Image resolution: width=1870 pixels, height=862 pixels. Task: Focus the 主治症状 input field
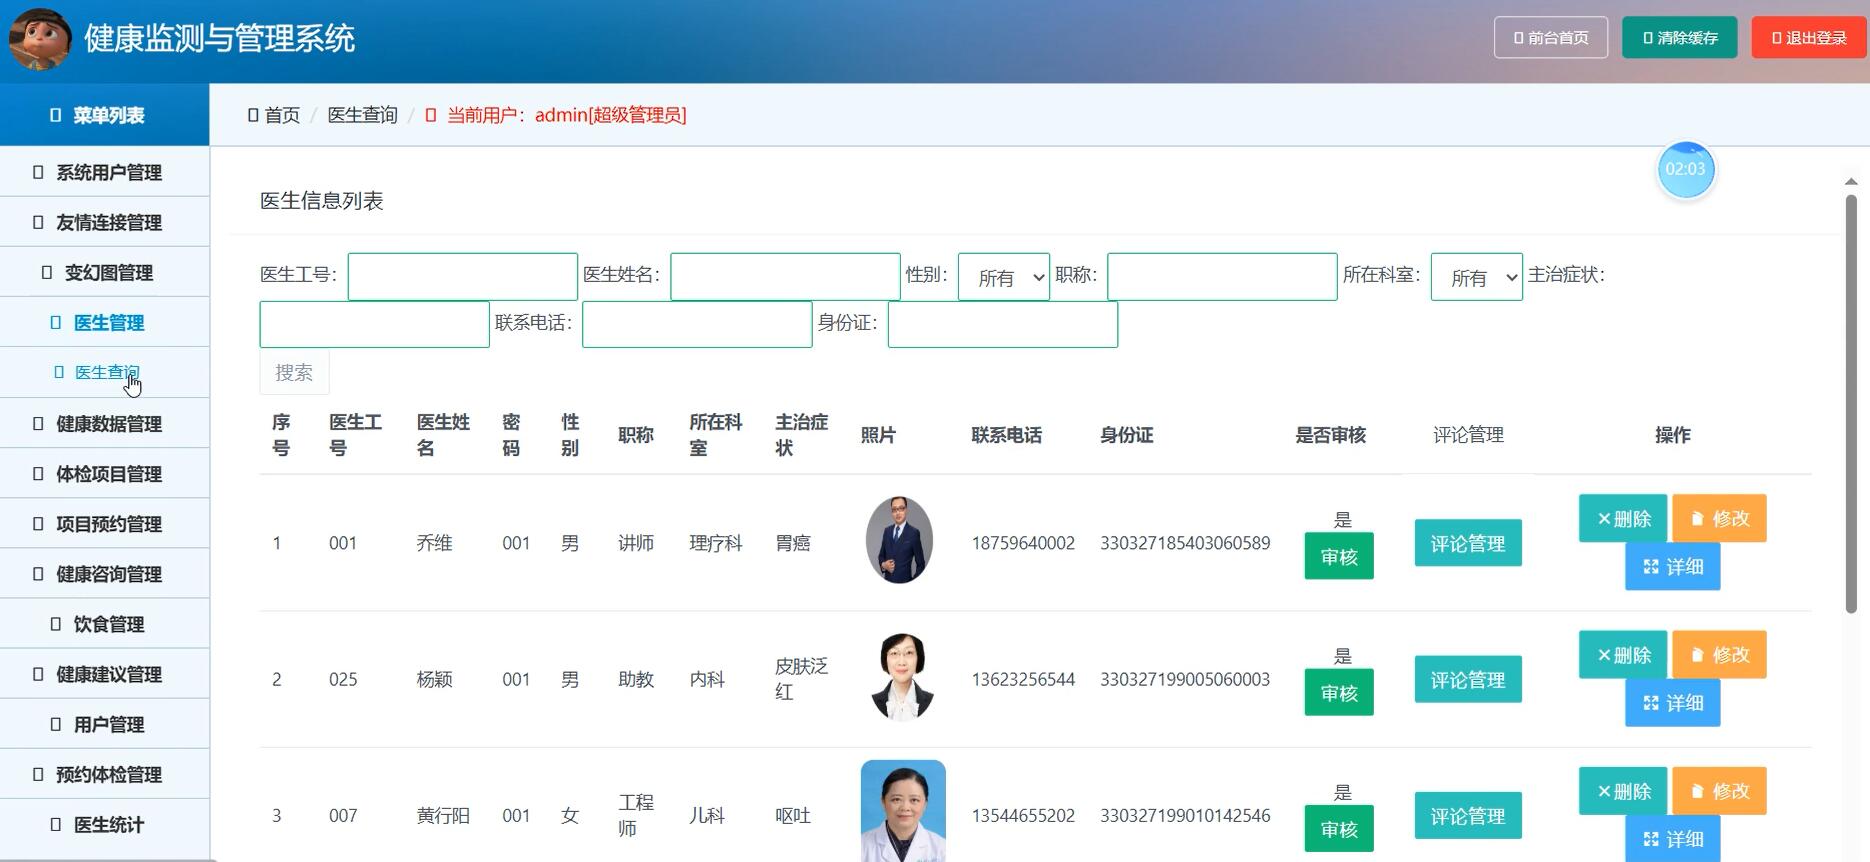[x=374, y=324]
